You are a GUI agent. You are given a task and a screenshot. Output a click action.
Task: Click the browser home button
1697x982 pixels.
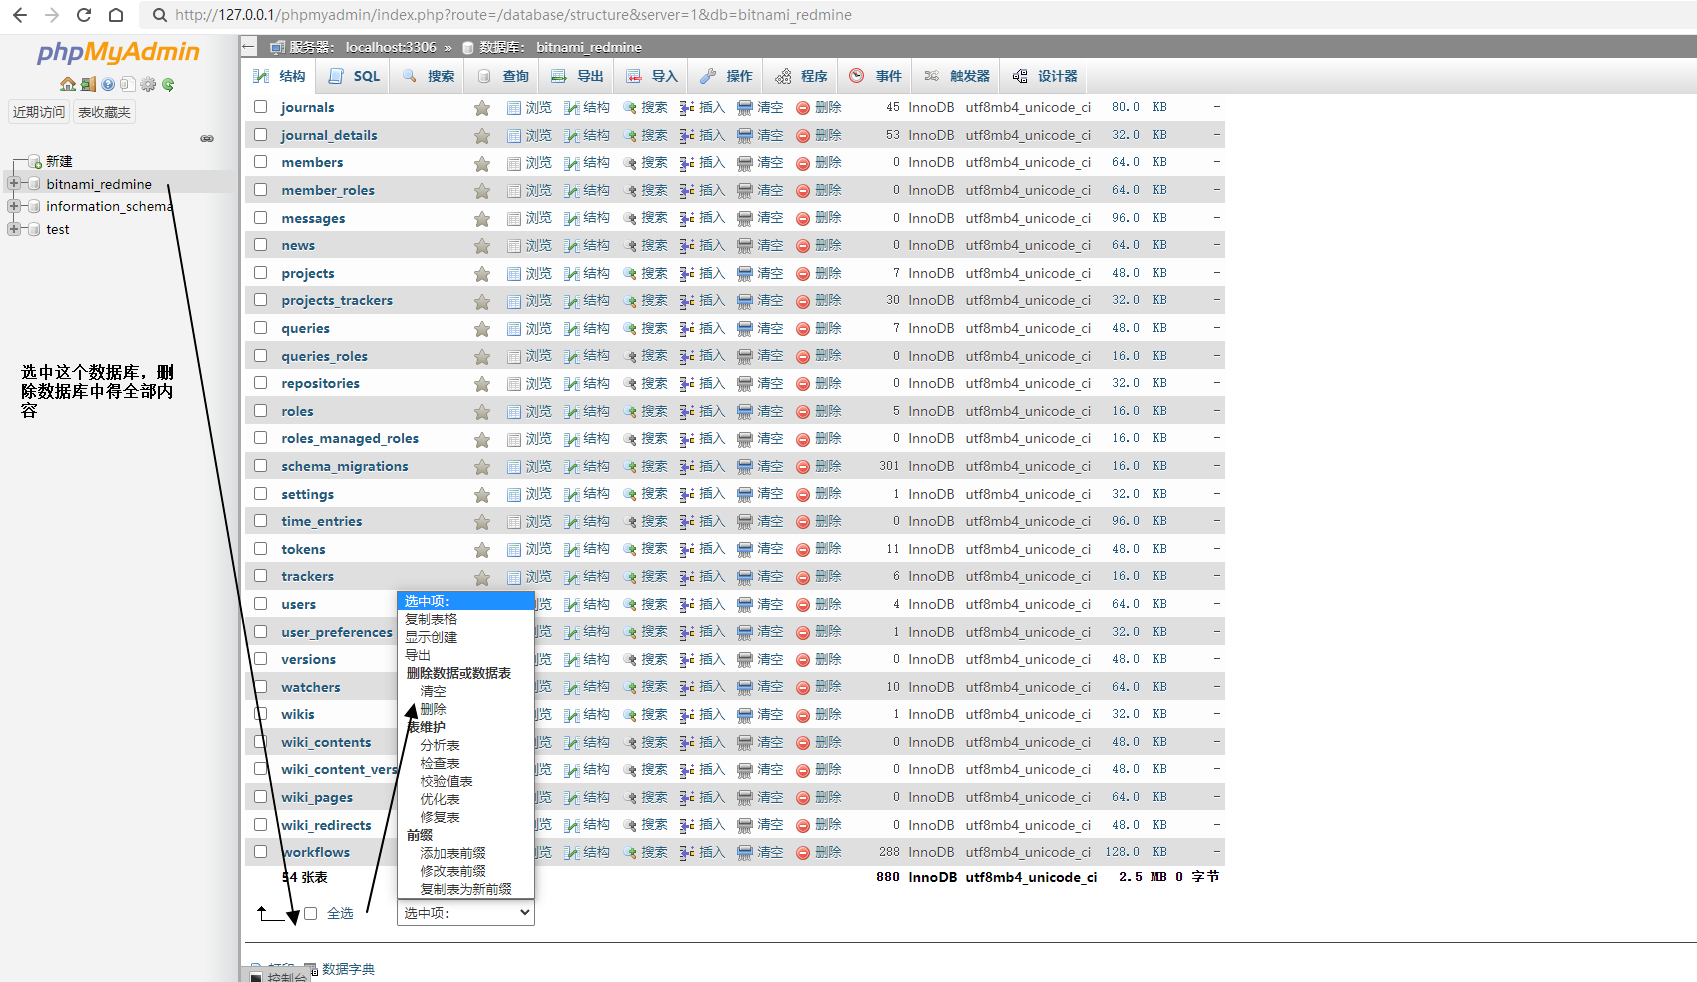[116, 15]
